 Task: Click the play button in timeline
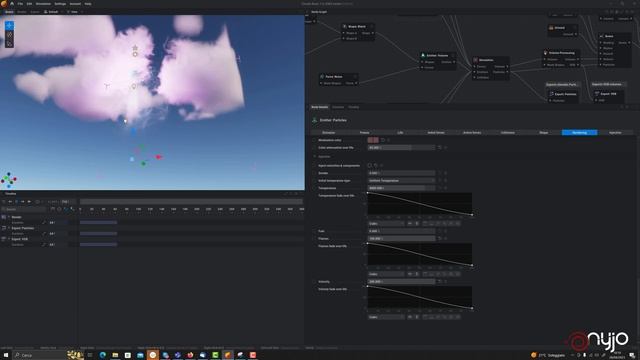(17, 202)
